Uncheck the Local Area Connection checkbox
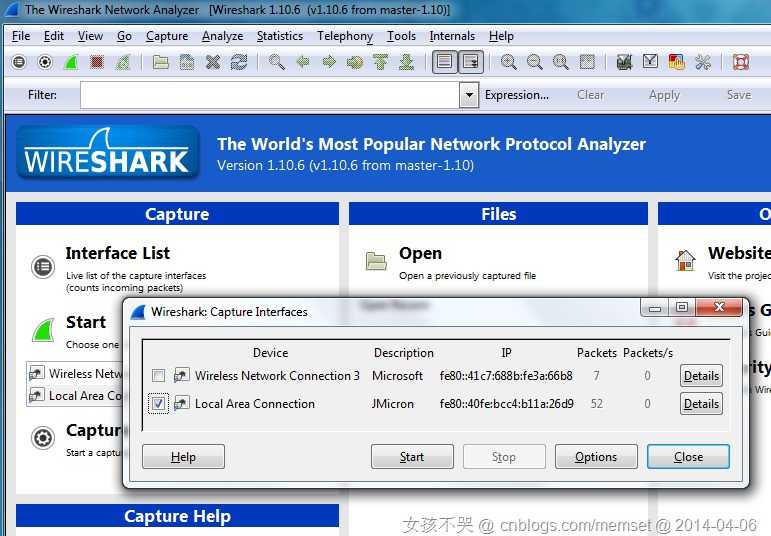 (158, 404)
